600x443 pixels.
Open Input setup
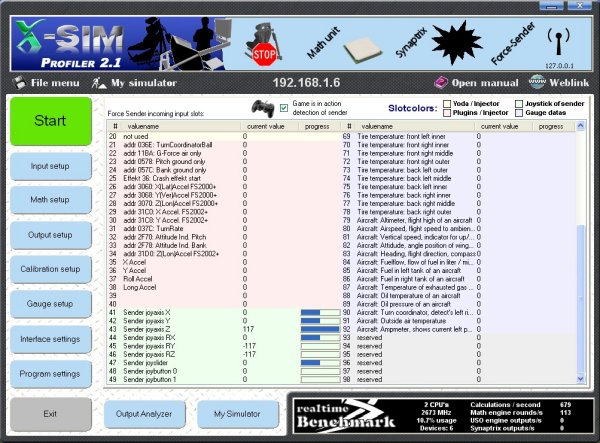[51, 166]
